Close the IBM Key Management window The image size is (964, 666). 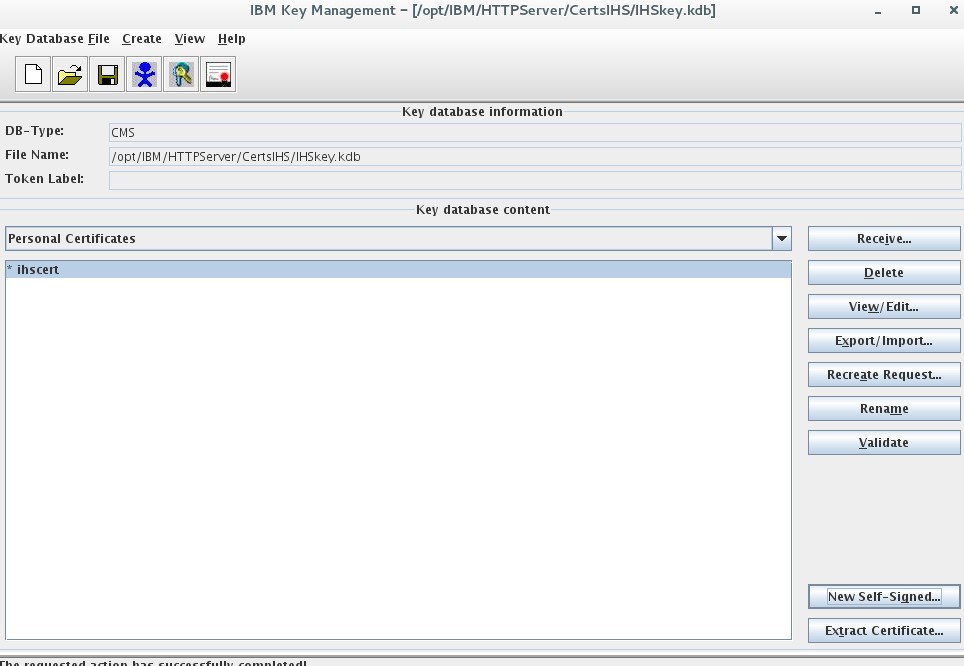click(x=954, y=10)
